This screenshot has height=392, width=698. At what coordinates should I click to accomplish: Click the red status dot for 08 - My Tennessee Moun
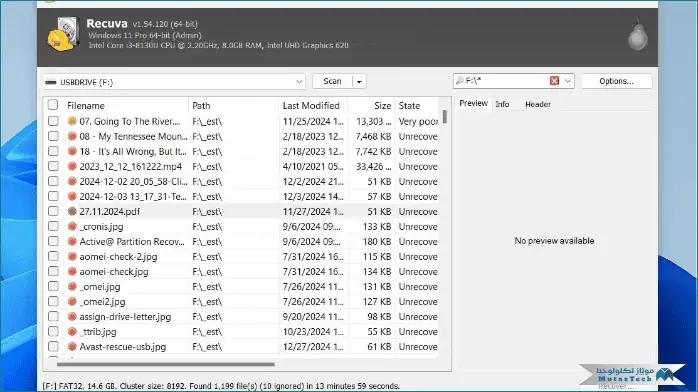coord(72,136)
